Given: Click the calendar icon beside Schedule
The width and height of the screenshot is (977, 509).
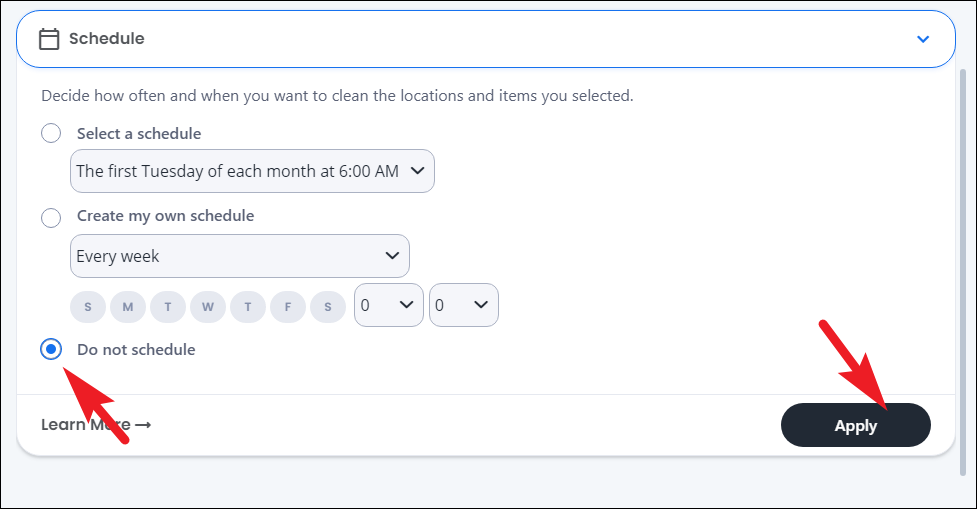Looking at the screenshot, I should [48, 39].
